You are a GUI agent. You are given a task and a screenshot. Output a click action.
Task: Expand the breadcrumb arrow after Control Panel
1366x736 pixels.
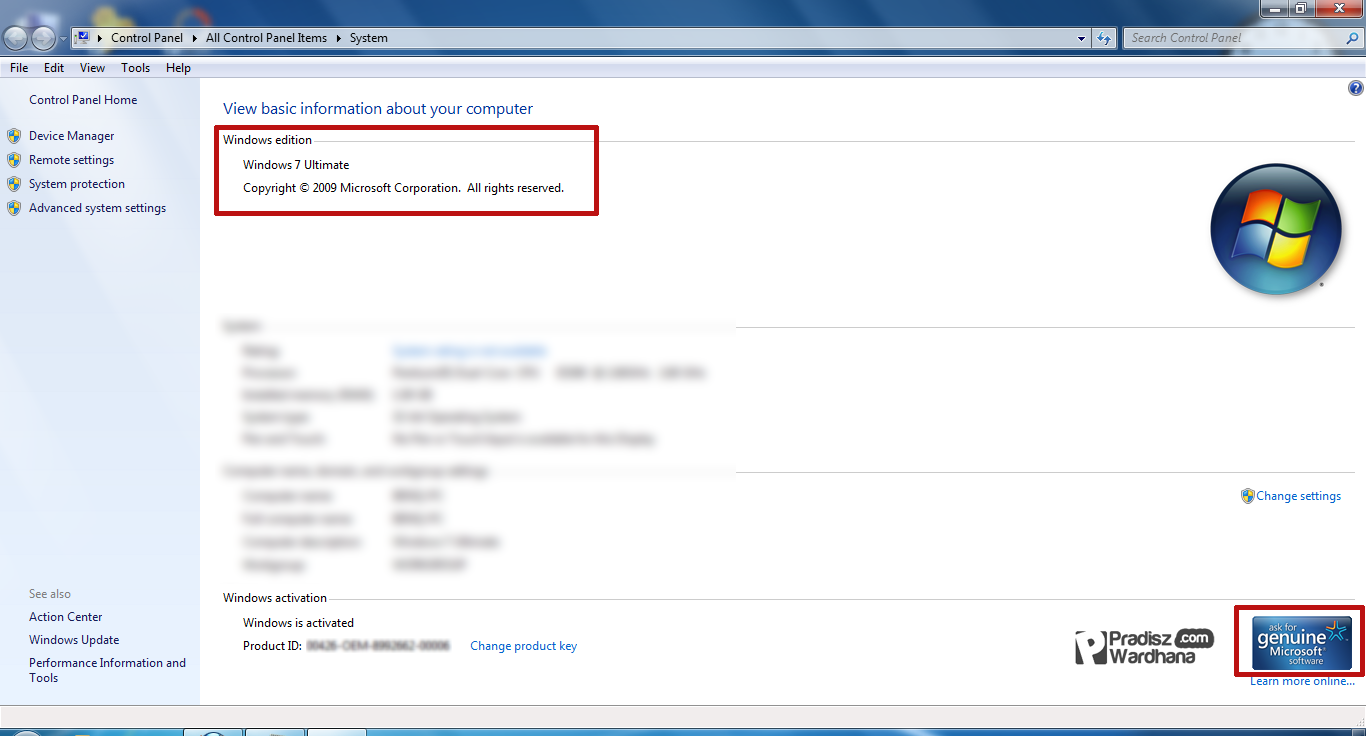click(194, 38)
